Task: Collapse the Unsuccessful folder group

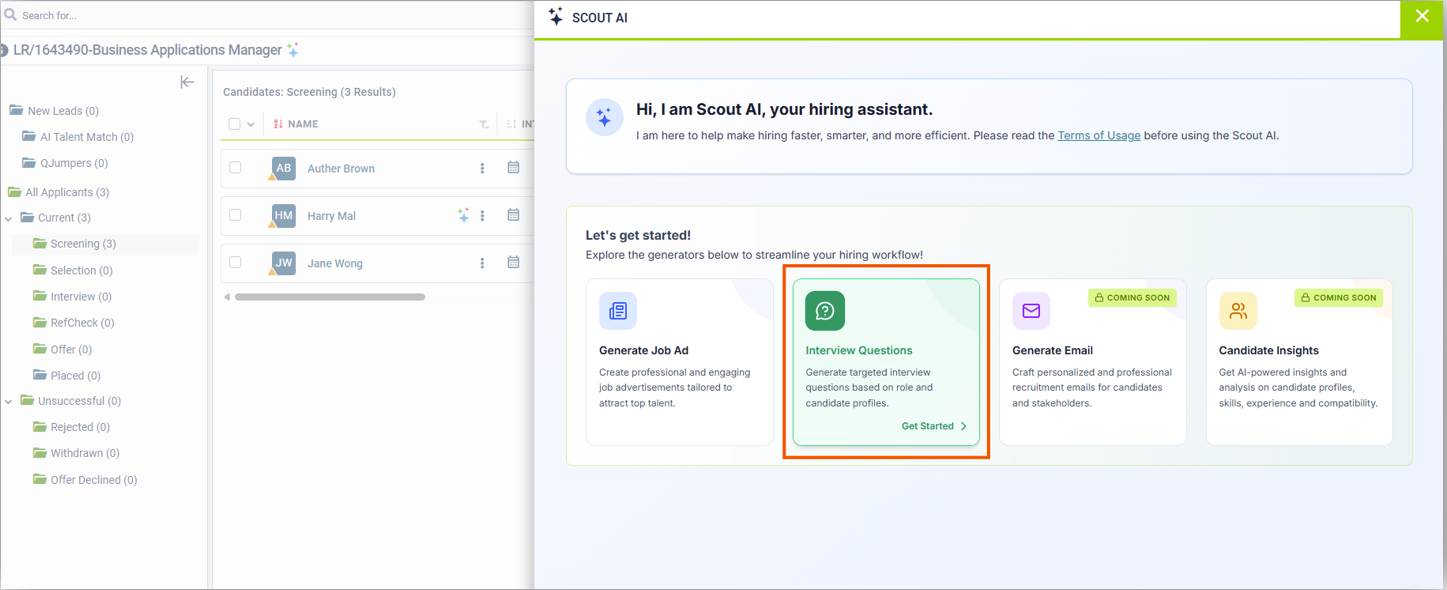Action: click(9, 402)
